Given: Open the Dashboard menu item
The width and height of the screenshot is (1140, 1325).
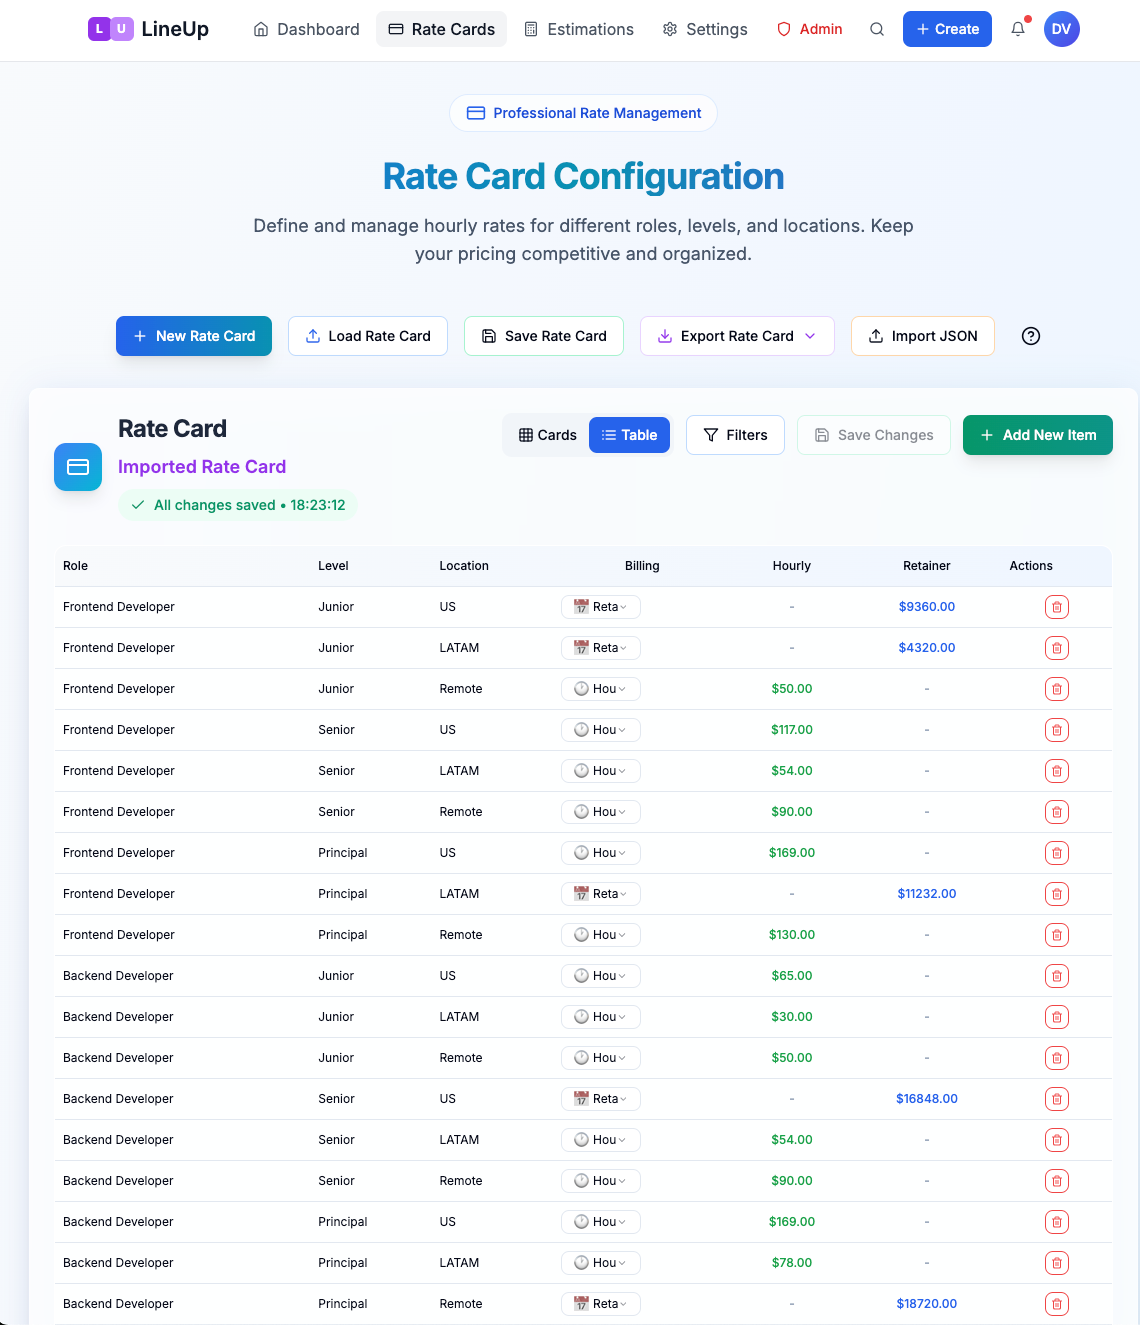Looking at the screenshot, I should click(x=306, y=29).
